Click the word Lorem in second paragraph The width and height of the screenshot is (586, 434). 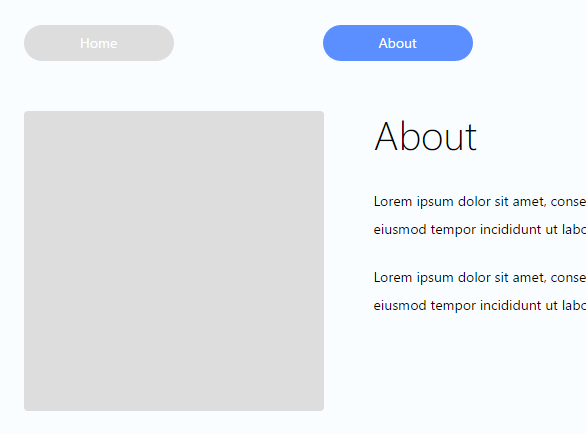[393, 277]
